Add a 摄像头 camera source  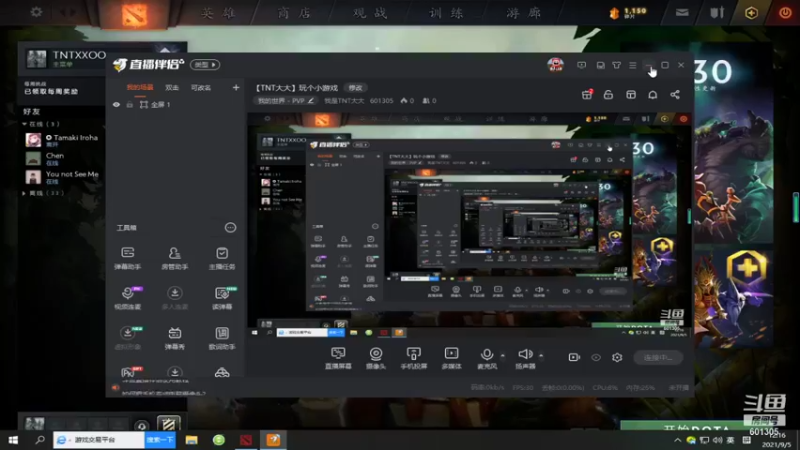coord(376,358)
